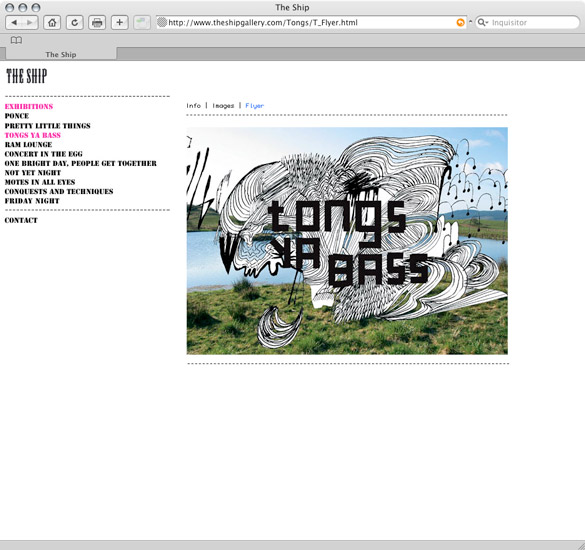Click the Inquisitor search field

click(534, 23)
